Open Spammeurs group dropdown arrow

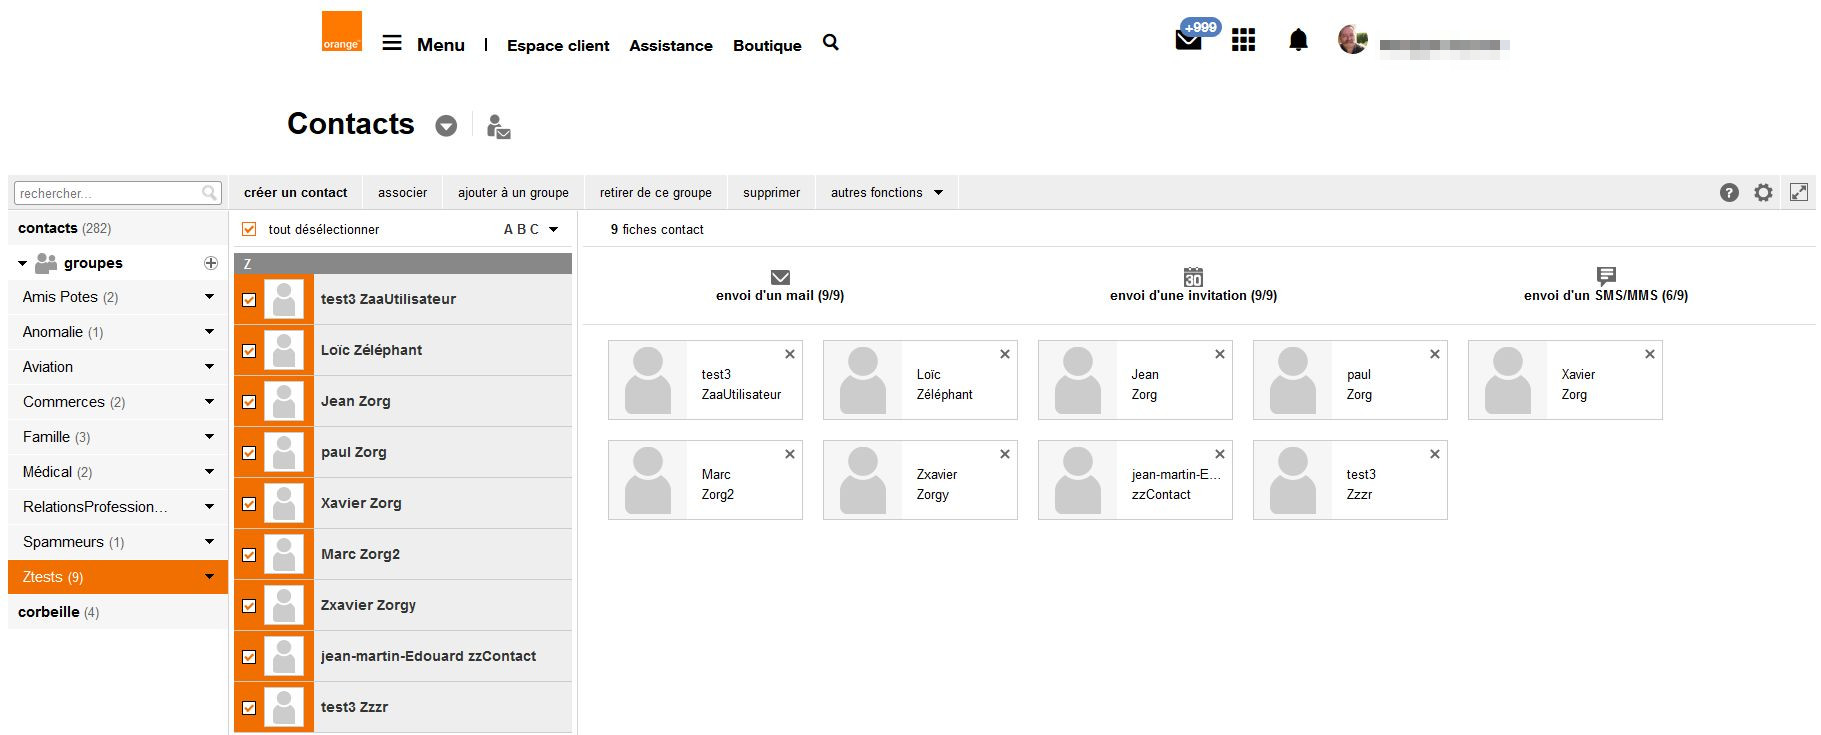pyautogui.click(x=209, y=541)
